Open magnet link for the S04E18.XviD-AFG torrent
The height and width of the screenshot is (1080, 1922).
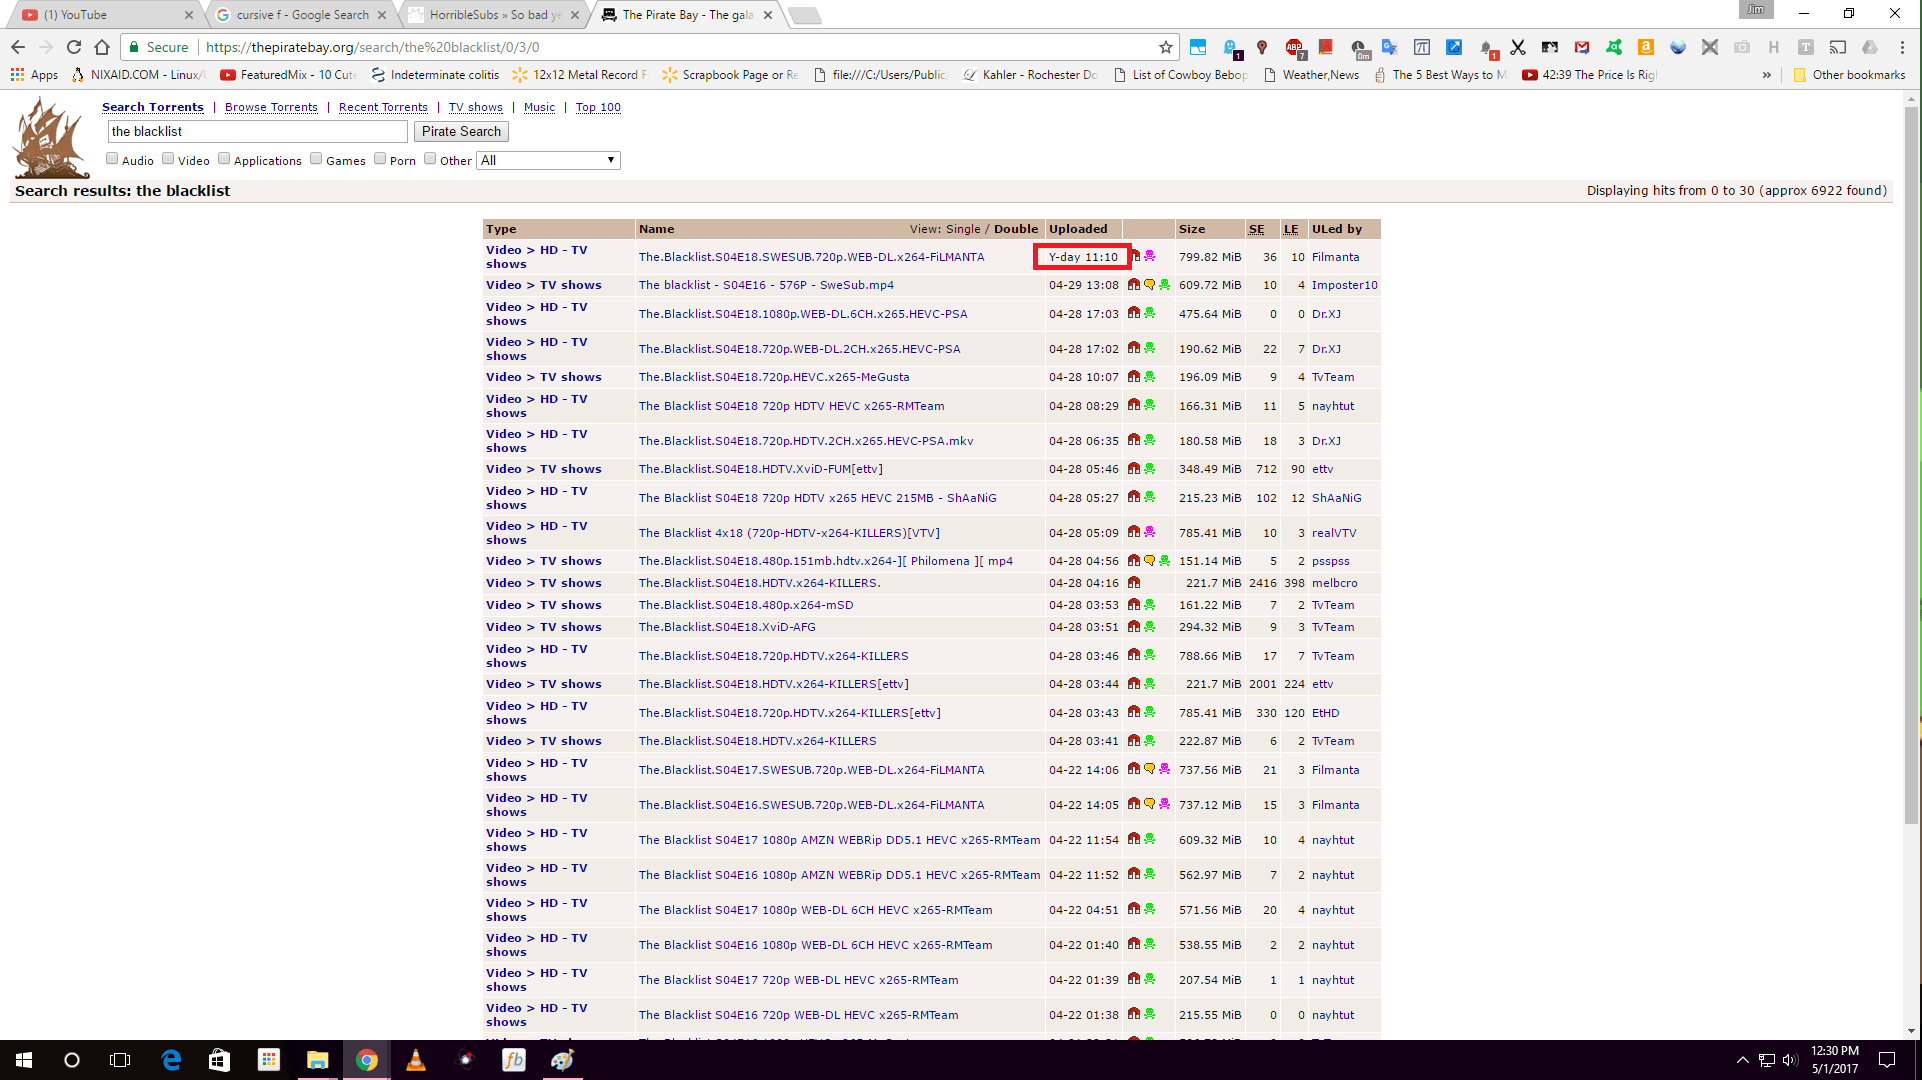(x=1134, y=627)
